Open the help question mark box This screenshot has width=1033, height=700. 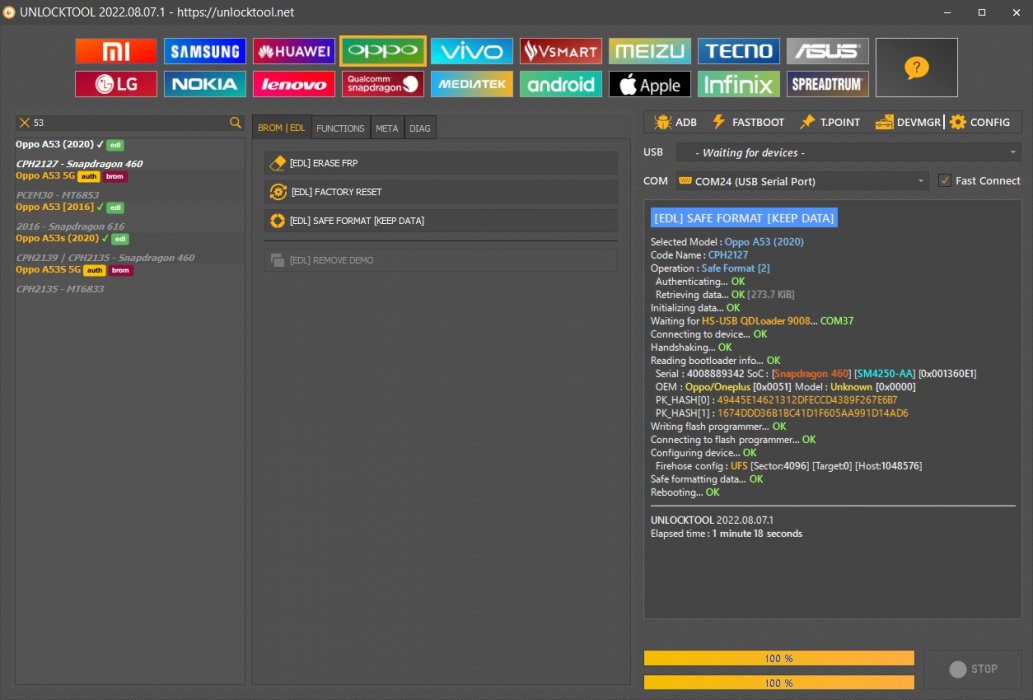[916, 67]
